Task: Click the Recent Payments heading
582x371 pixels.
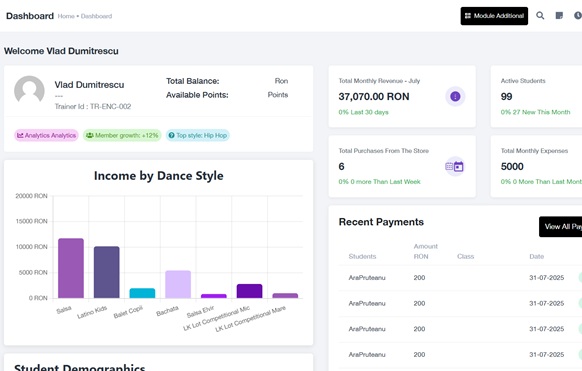Action: click(381, 222)
